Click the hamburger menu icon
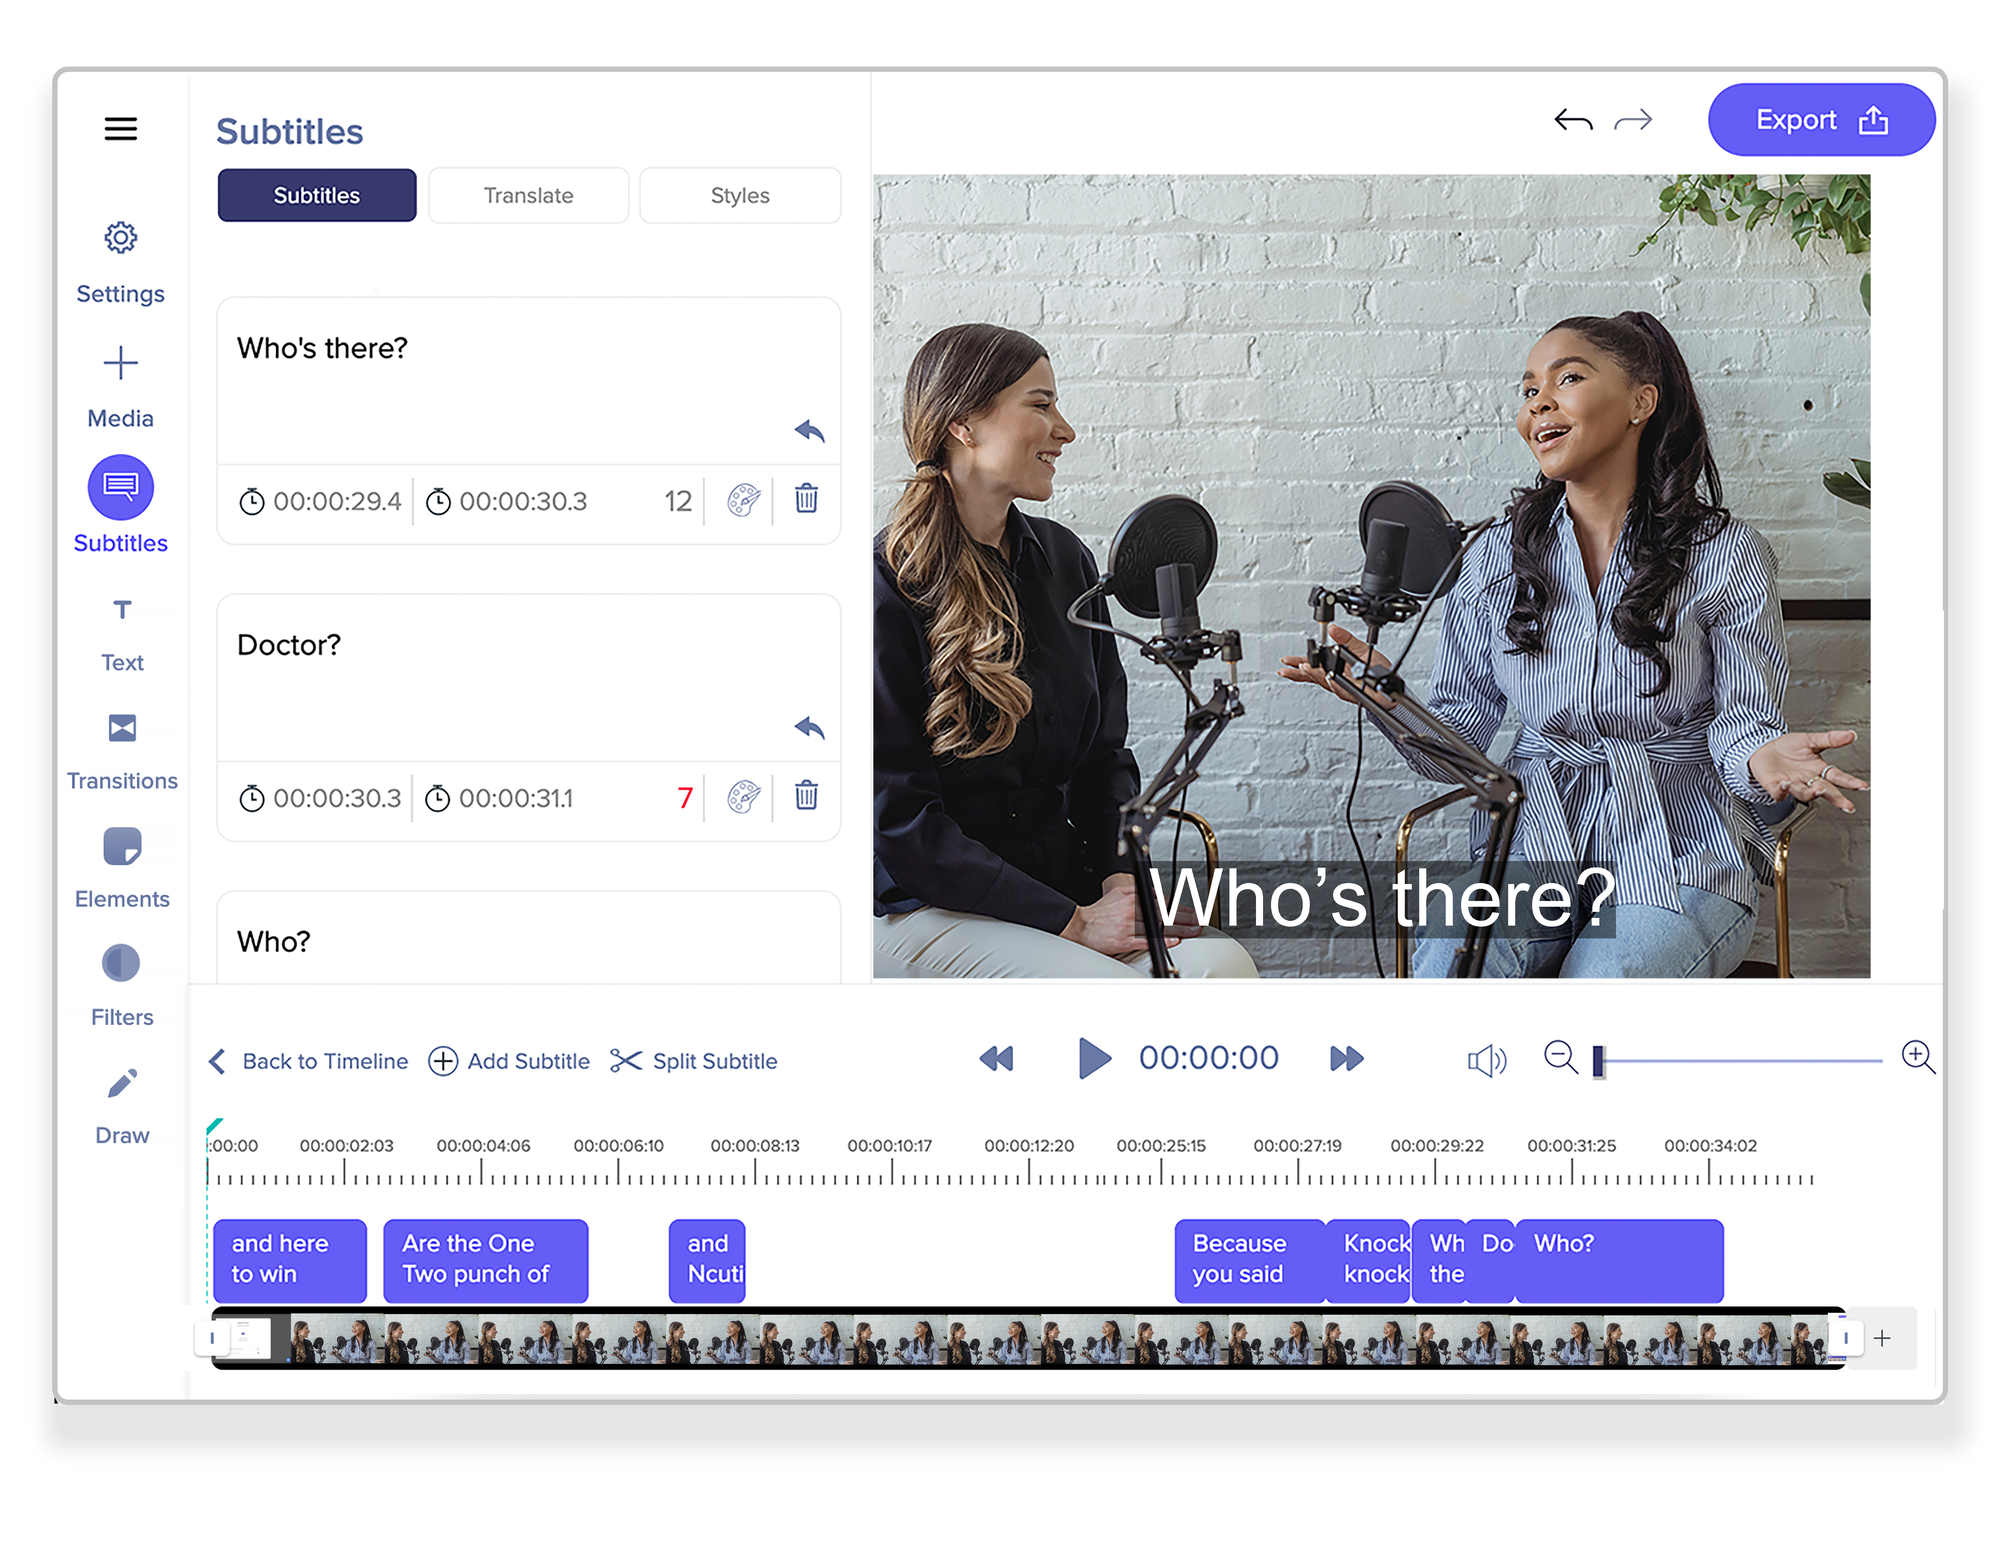This screenshot has width=2000, height=1554. tap(120, 130)
